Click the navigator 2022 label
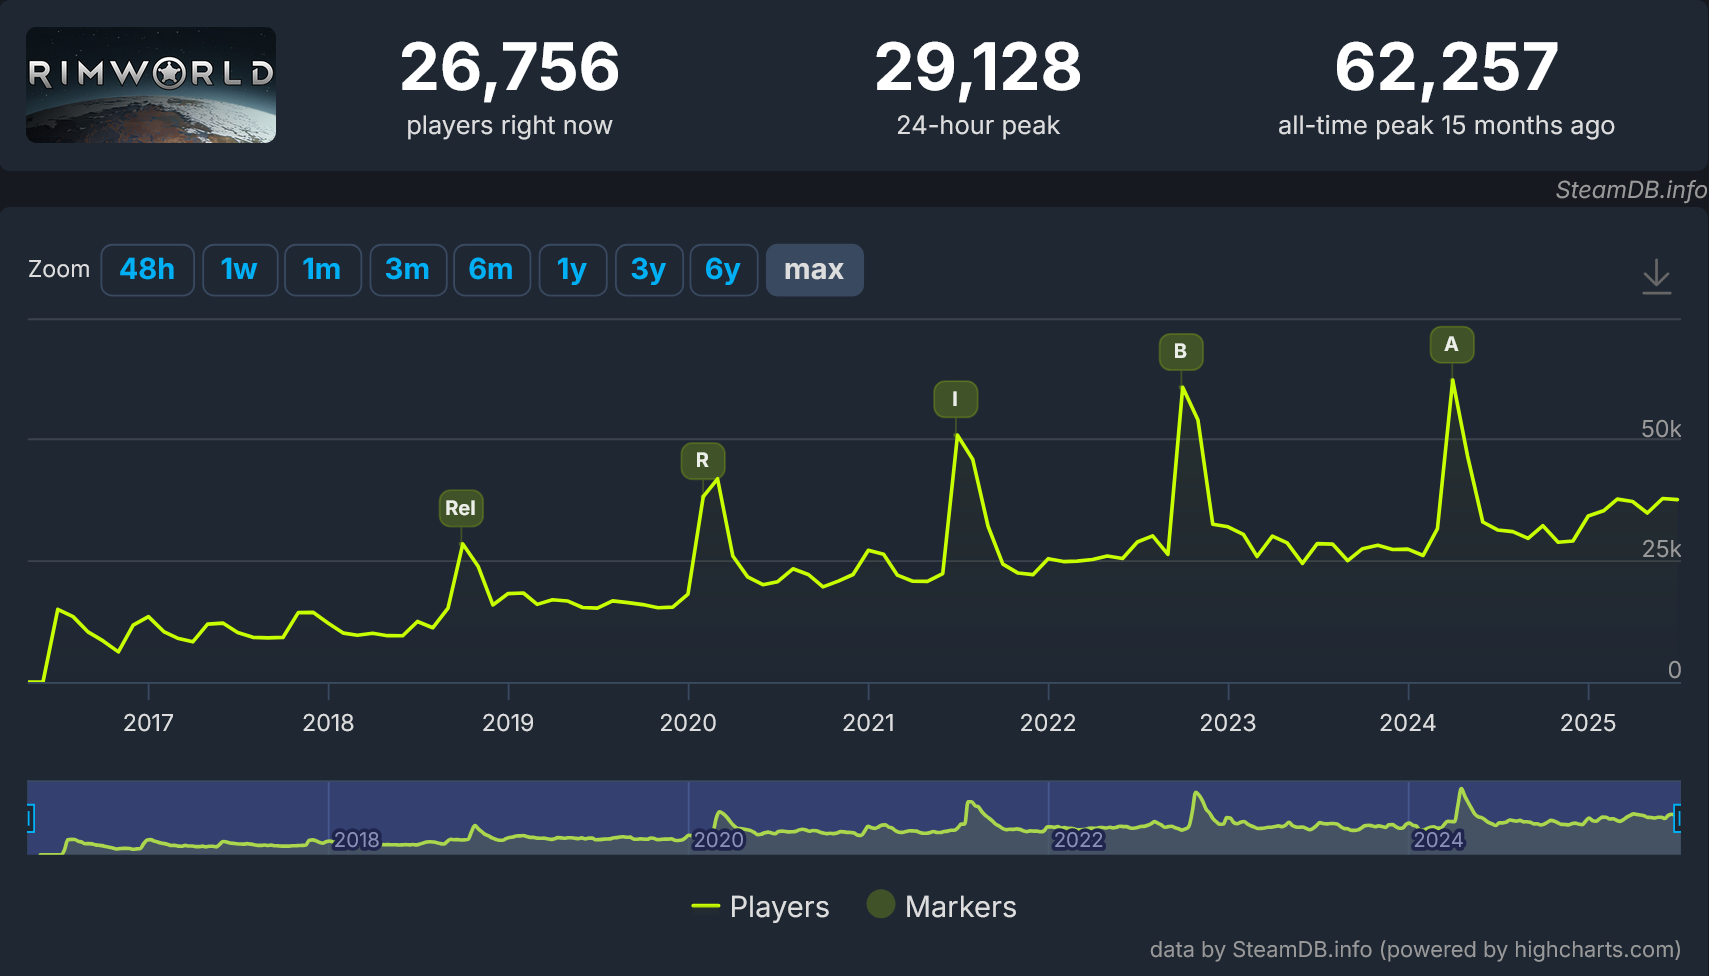Viewport: 1709px width, 976px height. click(x=1078, y=840)
